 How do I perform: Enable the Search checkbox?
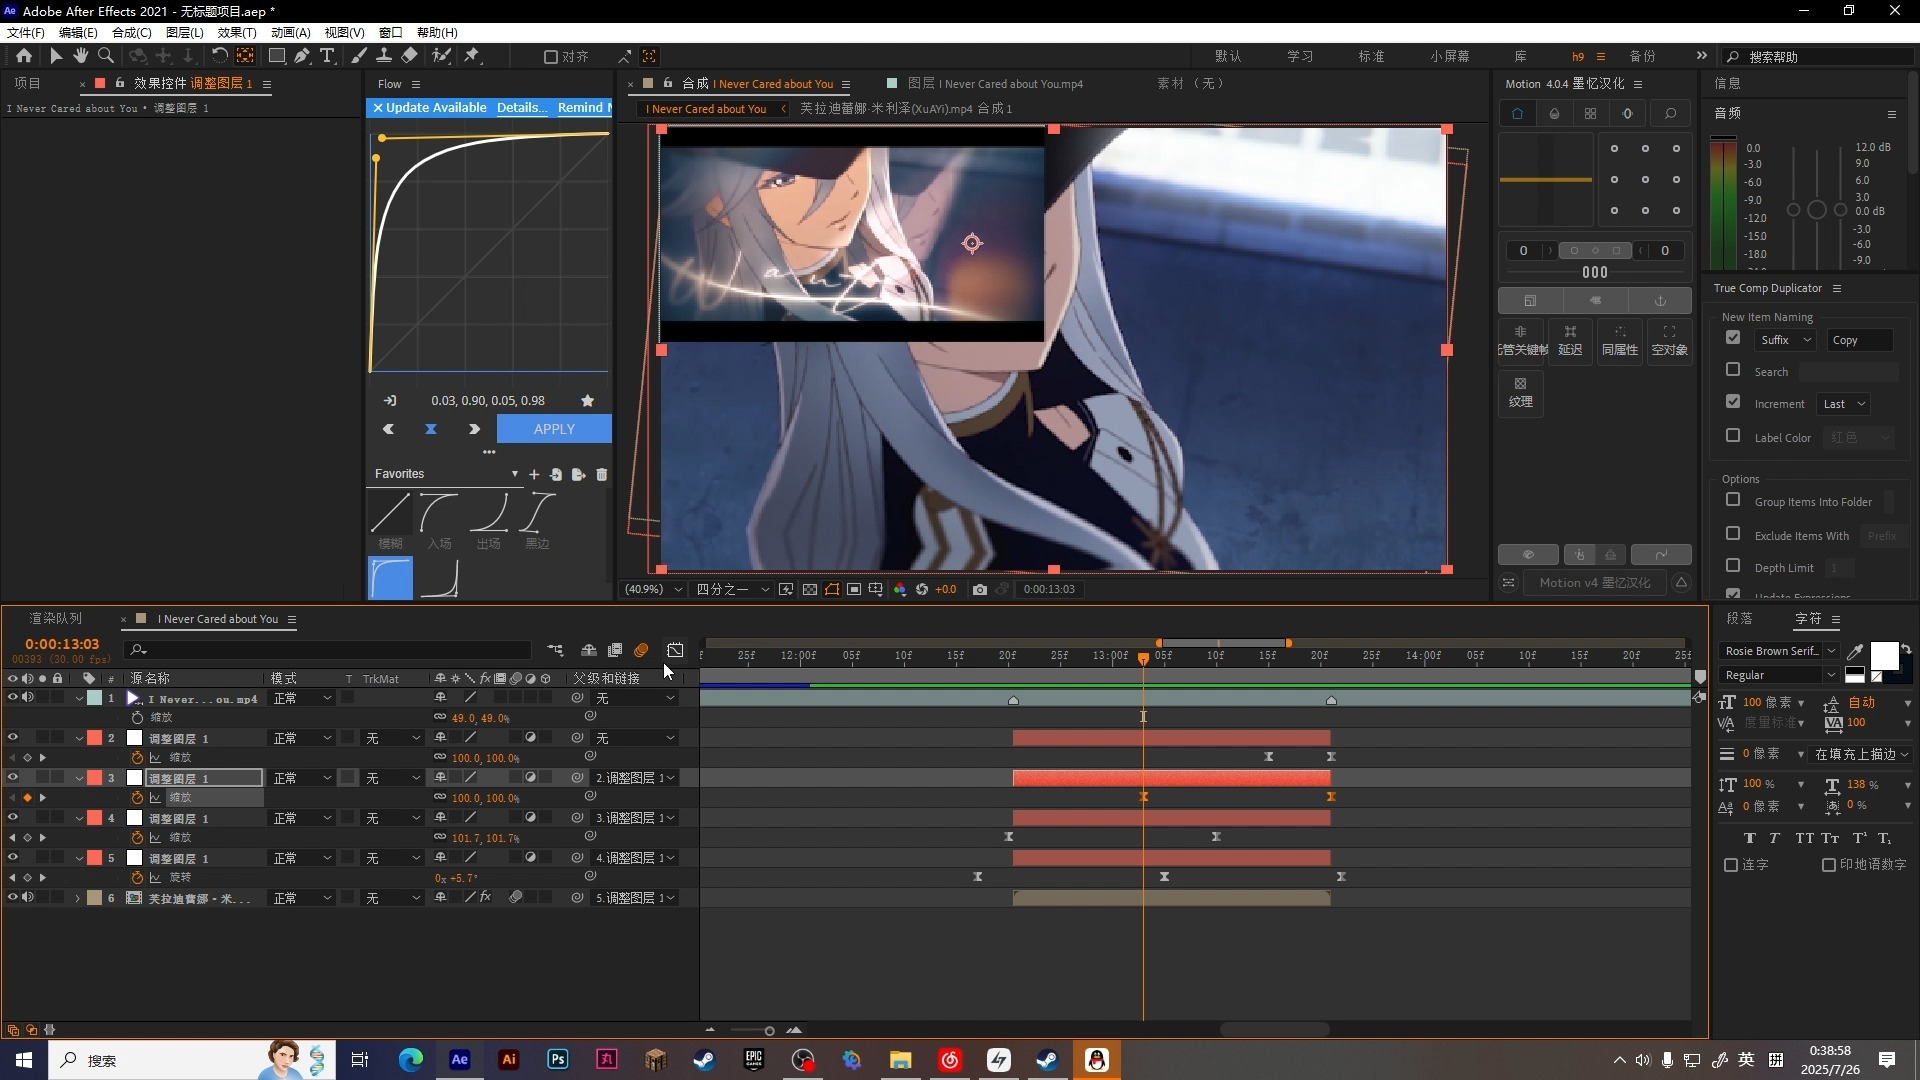[1733, 370]
